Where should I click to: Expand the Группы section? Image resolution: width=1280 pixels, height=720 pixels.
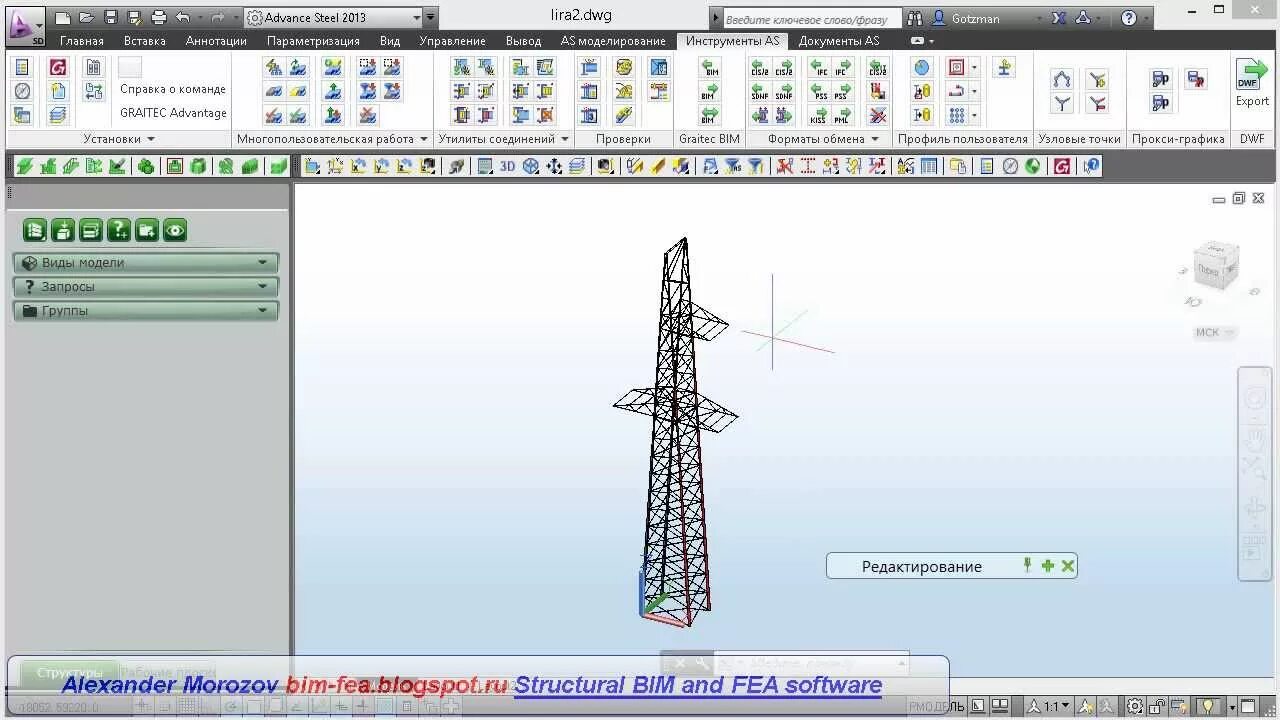pyautogui.click(x=146, y=311)
